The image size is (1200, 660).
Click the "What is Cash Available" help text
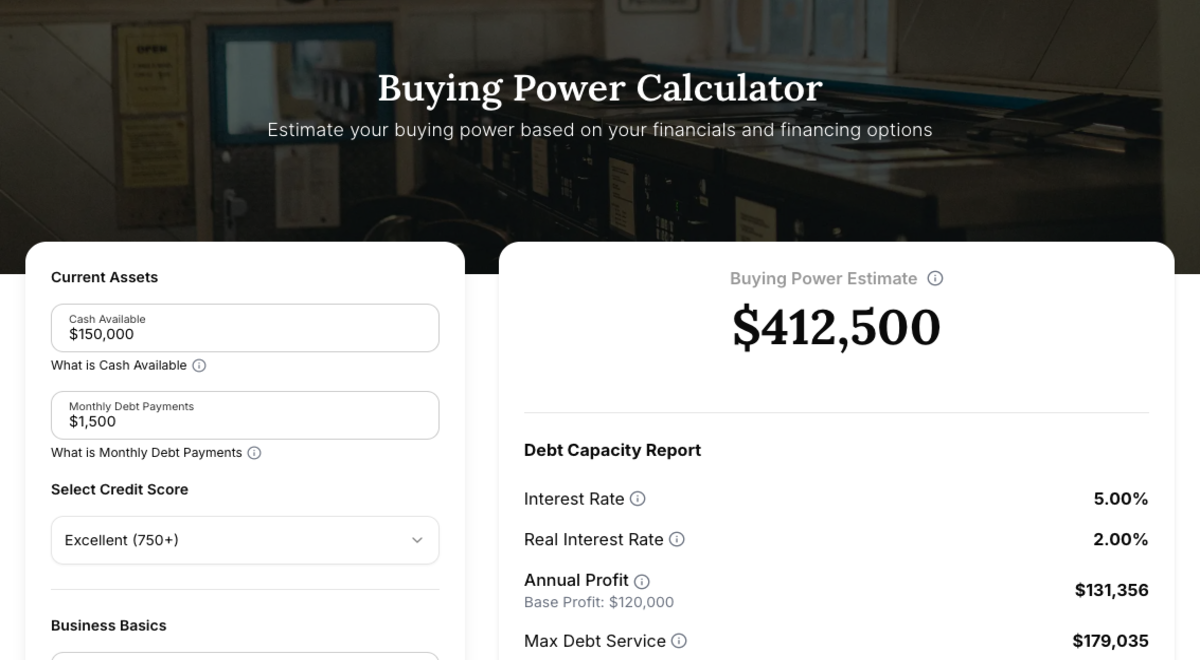119,366
